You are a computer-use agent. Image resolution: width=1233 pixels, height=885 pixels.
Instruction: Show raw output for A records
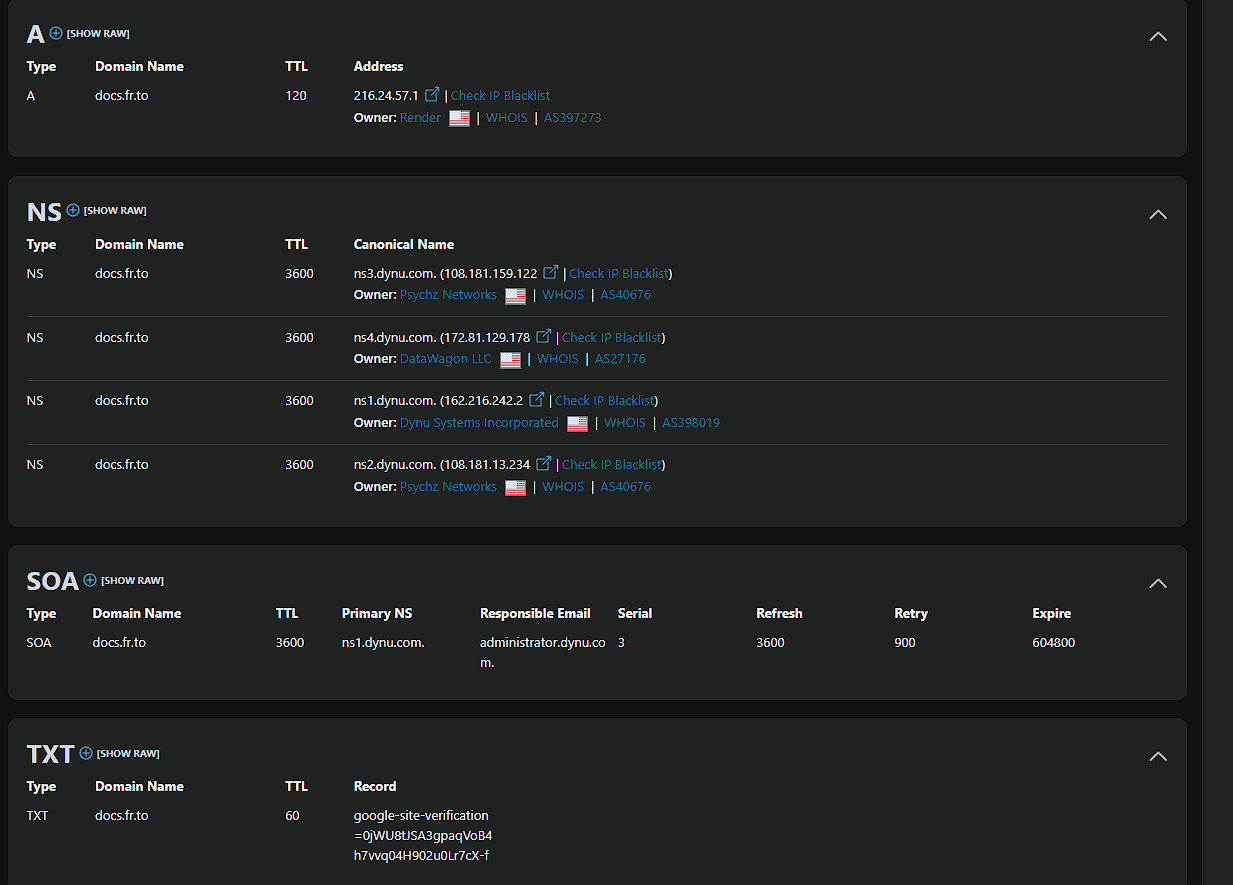coord(98,34)
